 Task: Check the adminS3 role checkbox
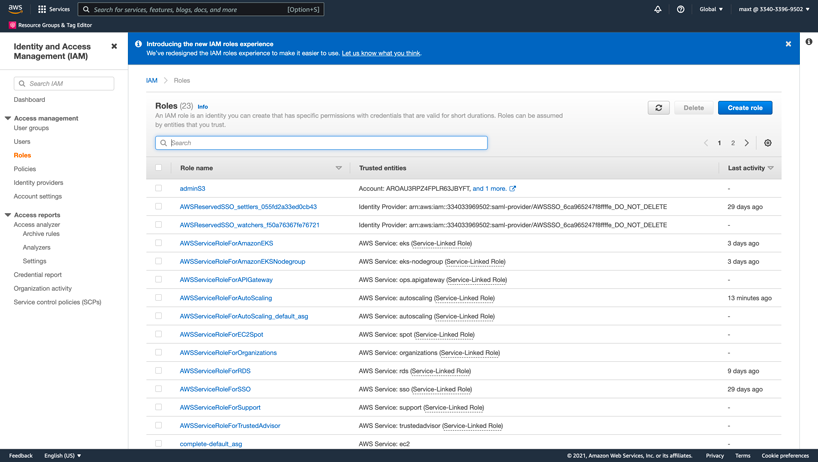coord(159,188)
